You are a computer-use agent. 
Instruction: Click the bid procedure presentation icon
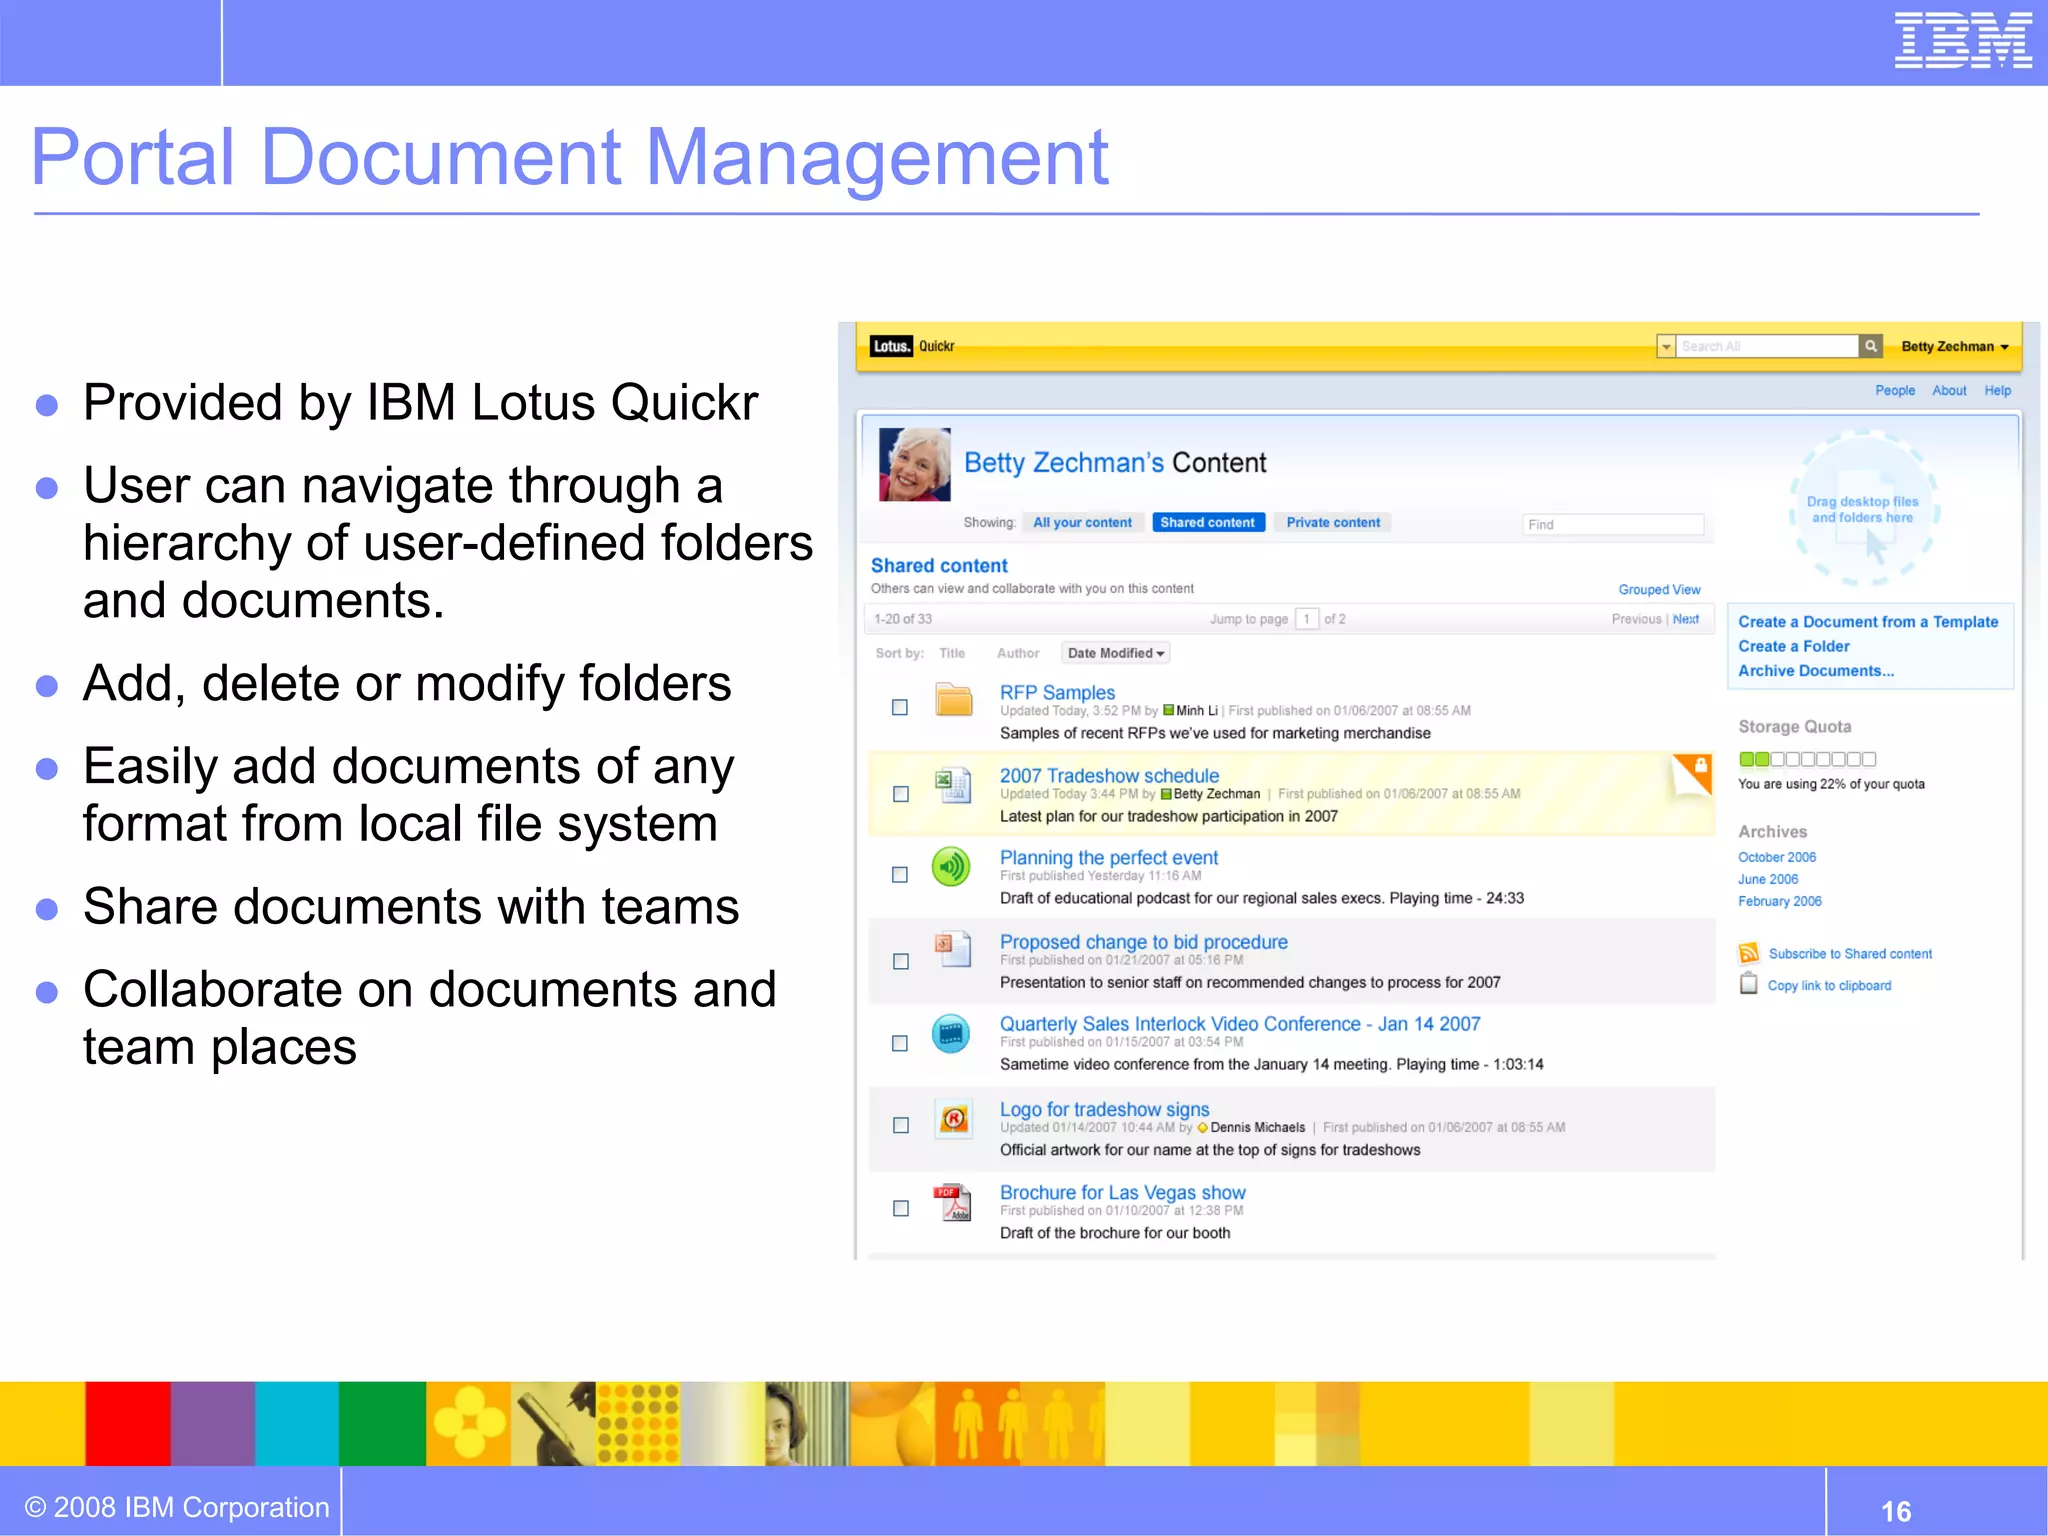[x=953, y=949]
